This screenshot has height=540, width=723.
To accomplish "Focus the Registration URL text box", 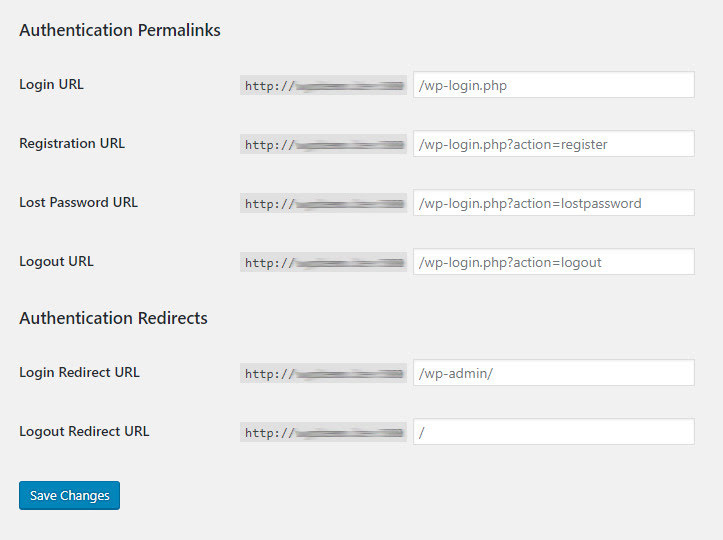I will (553, 144).
